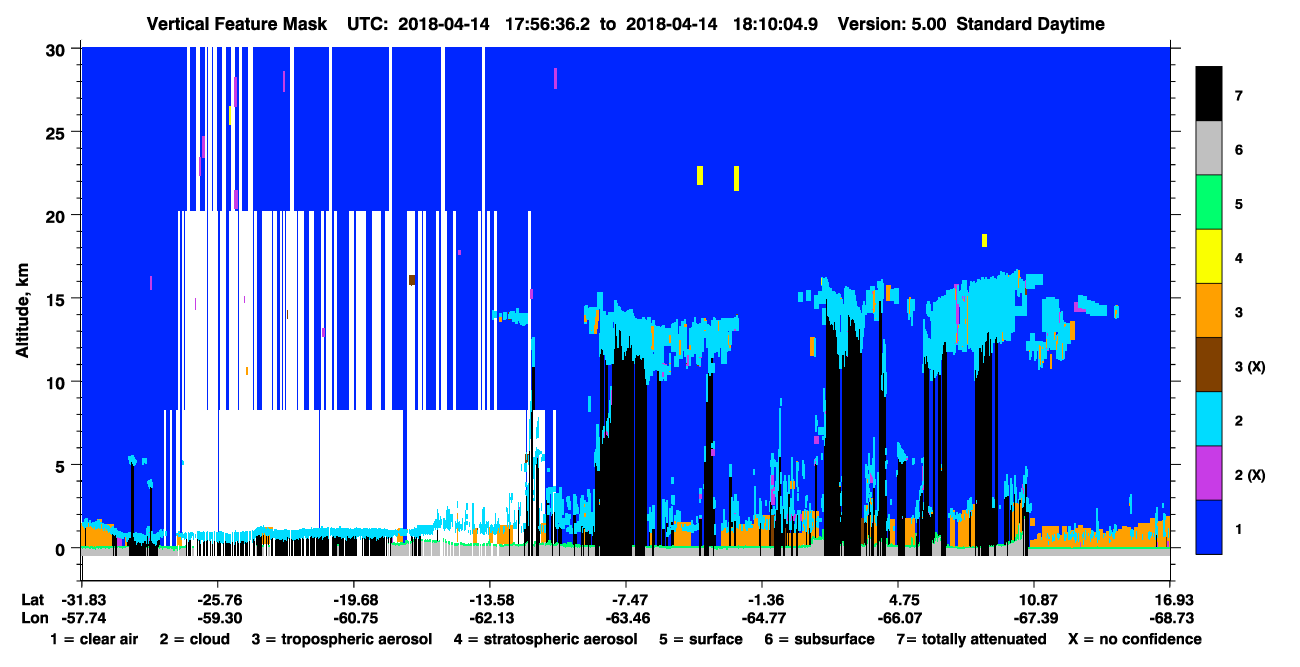The height and width of the screenshot is (667, 1300).
Task: Click longitude value -64.77
Action: [762, 619]
